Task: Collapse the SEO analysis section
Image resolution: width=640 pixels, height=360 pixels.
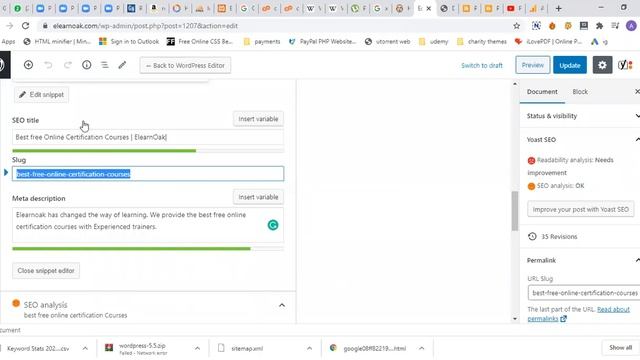Action: (282, 305)
